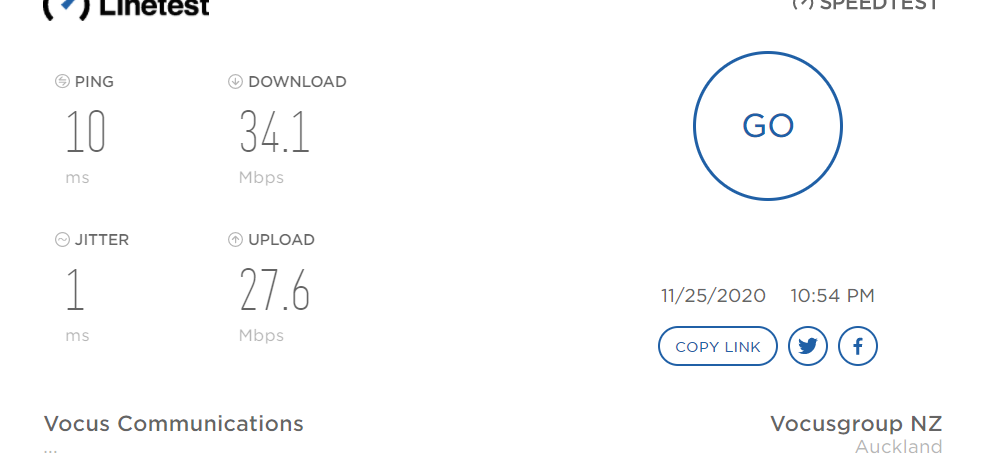990x461 pixels.
Task: Click the Jitter wave icon
Action: pyautogui.click(x=62, y=239)
